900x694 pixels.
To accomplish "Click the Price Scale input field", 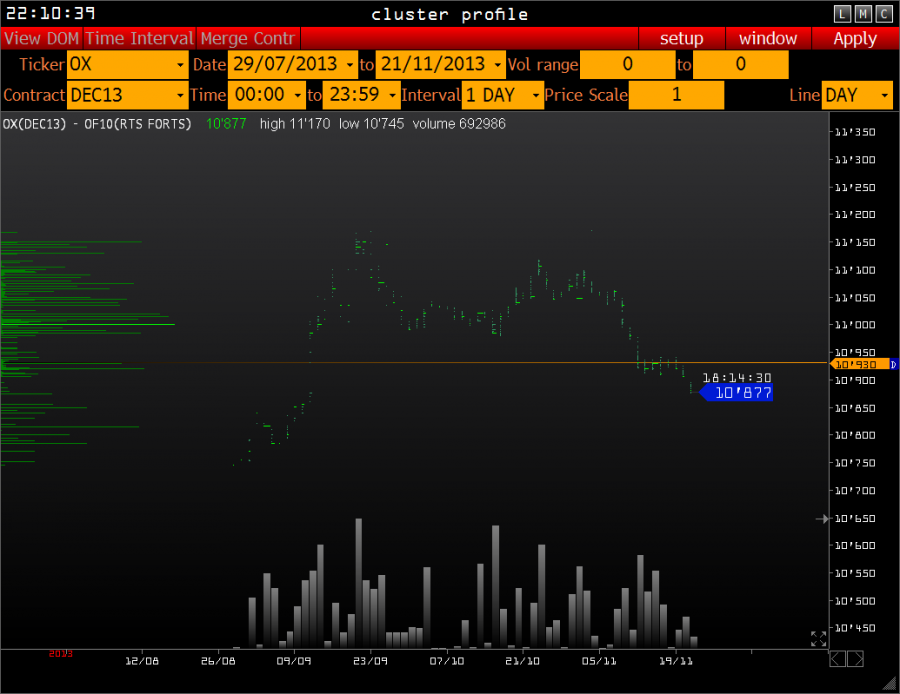I will tap(676, 96).
